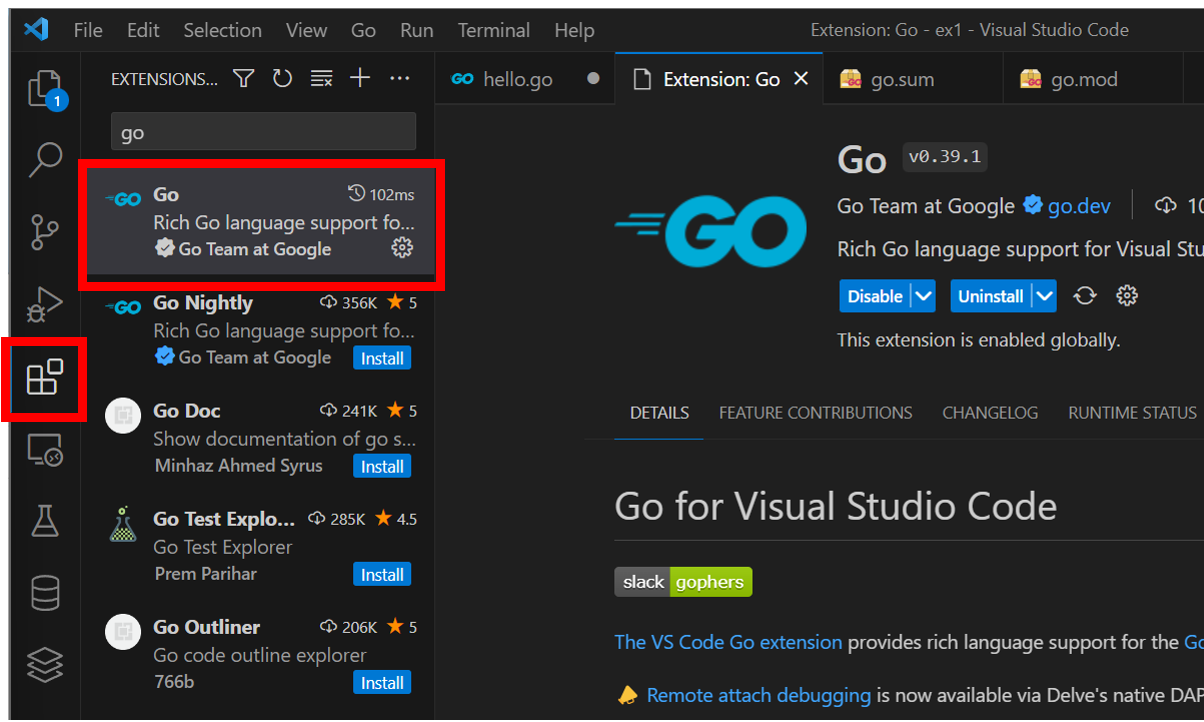Select the DETAILS tab
This screenshot has width=1204, height=722.
pos(659,412)
